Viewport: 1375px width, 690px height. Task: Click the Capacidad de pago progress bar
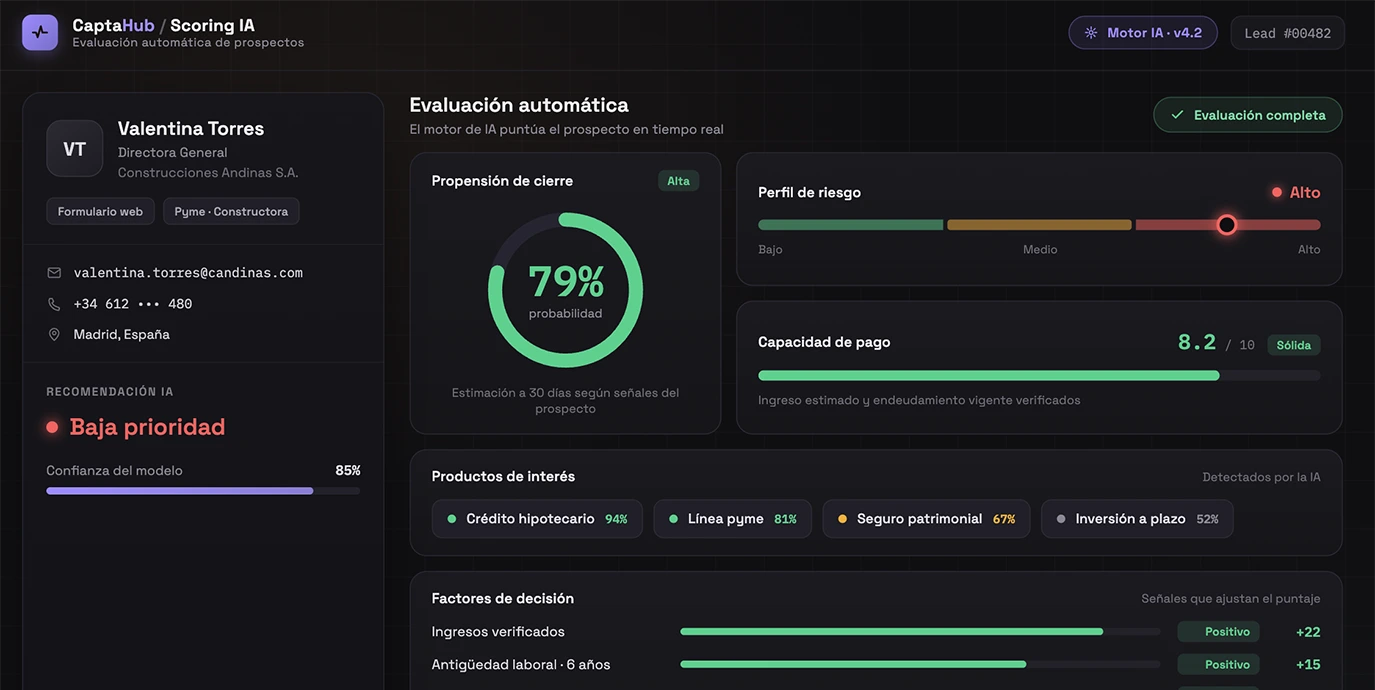(1039, 376)
